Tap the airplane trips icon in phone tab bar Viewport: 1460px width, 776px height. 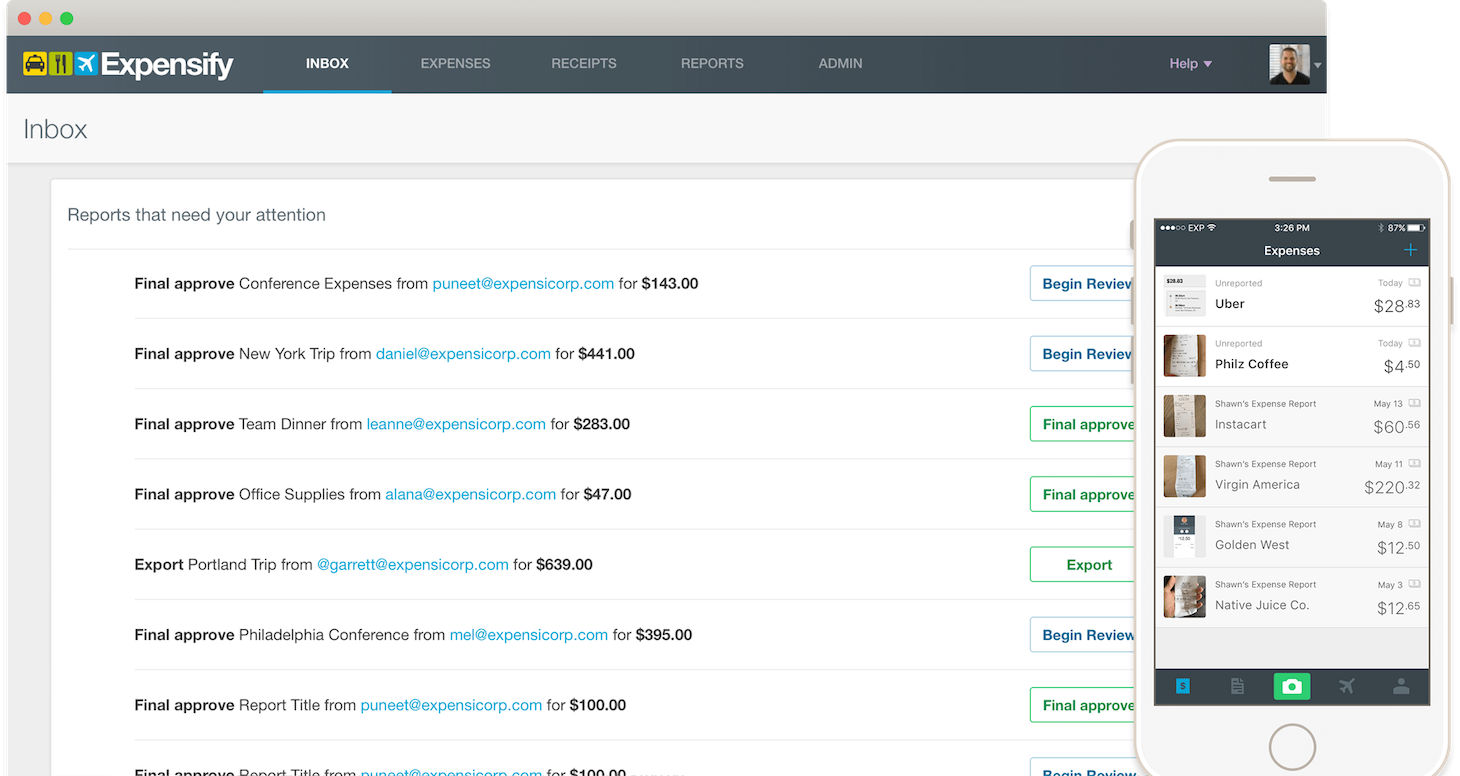pos(1347,686)
